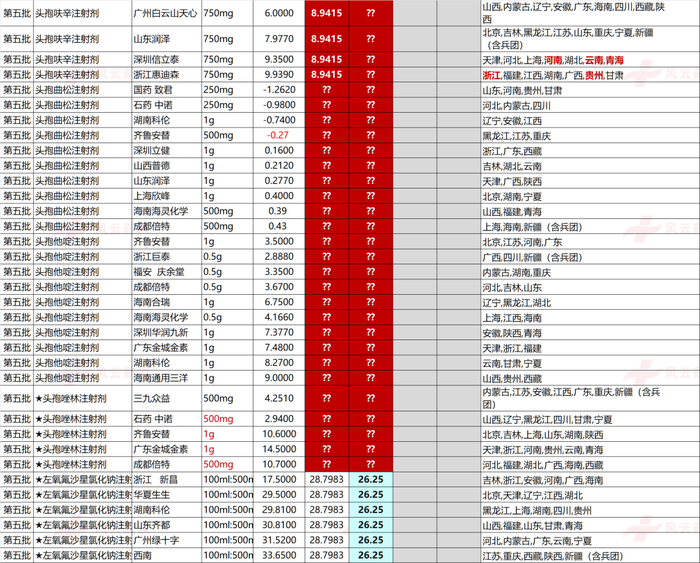
Task: Click the 28.7983 cell in 山东齐都 row
Action: 327,525
